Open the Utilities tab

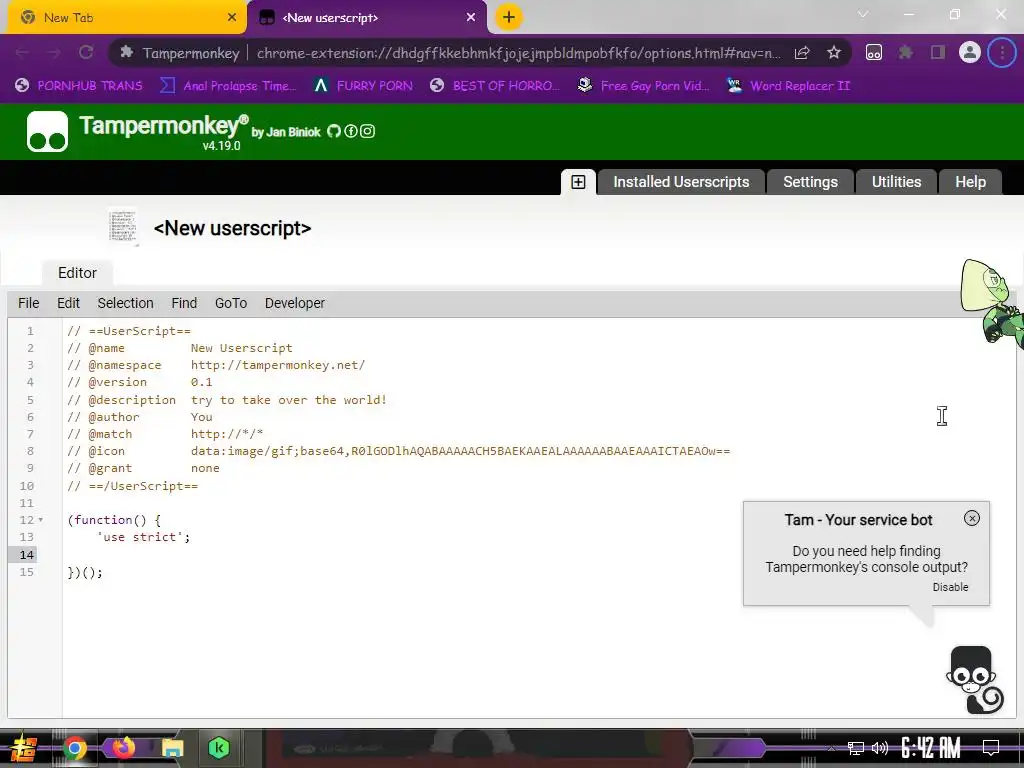tap(896, 182)
